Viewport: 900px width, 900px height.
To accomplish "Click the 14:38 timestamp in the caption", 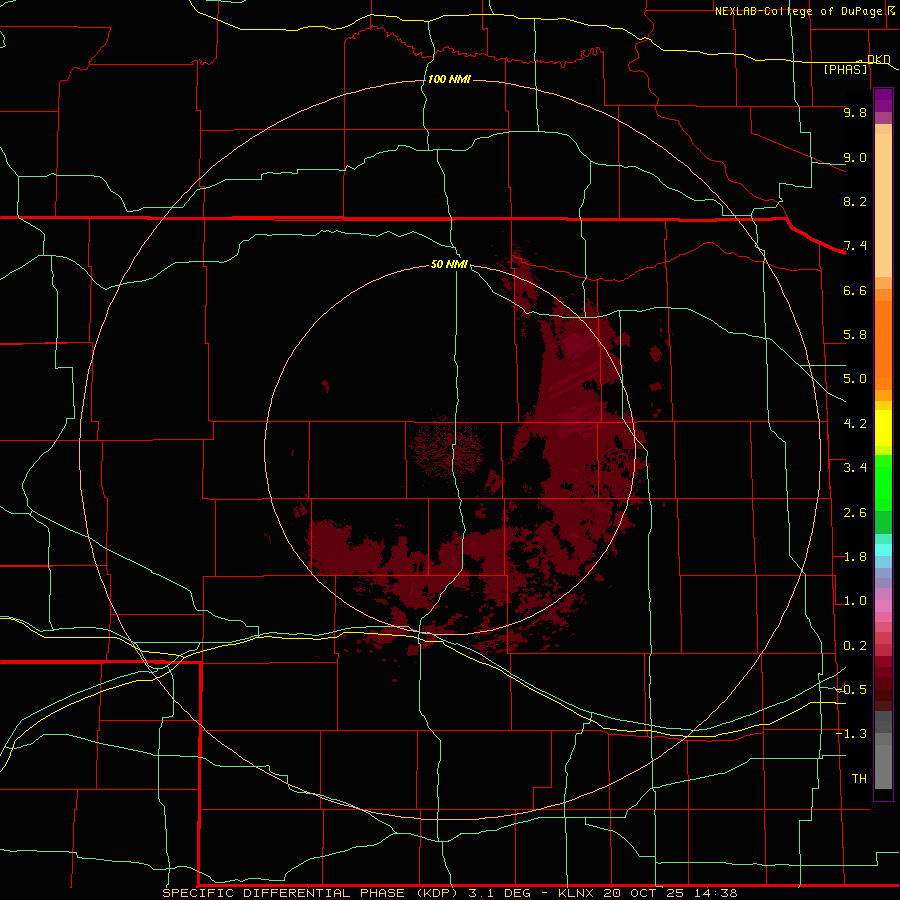I will 716,893.
